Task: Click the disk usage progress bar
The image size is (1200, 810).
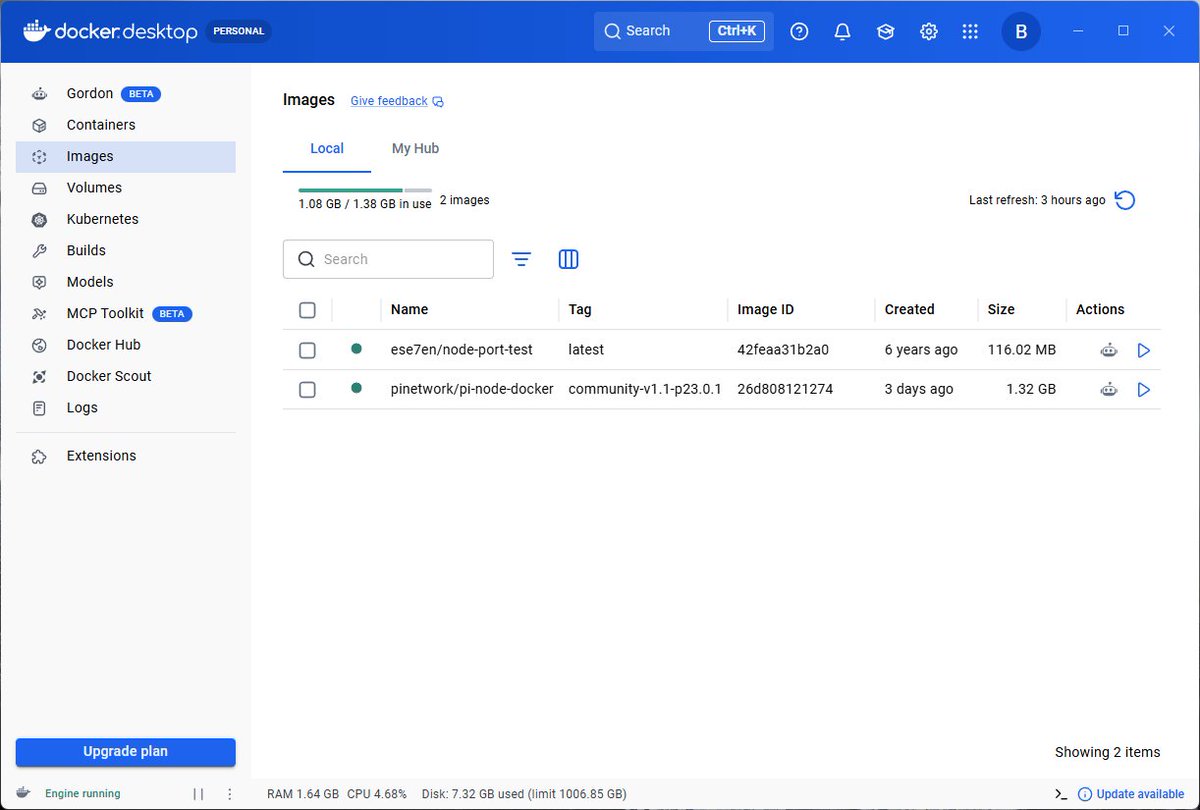Action: (365, 190)
